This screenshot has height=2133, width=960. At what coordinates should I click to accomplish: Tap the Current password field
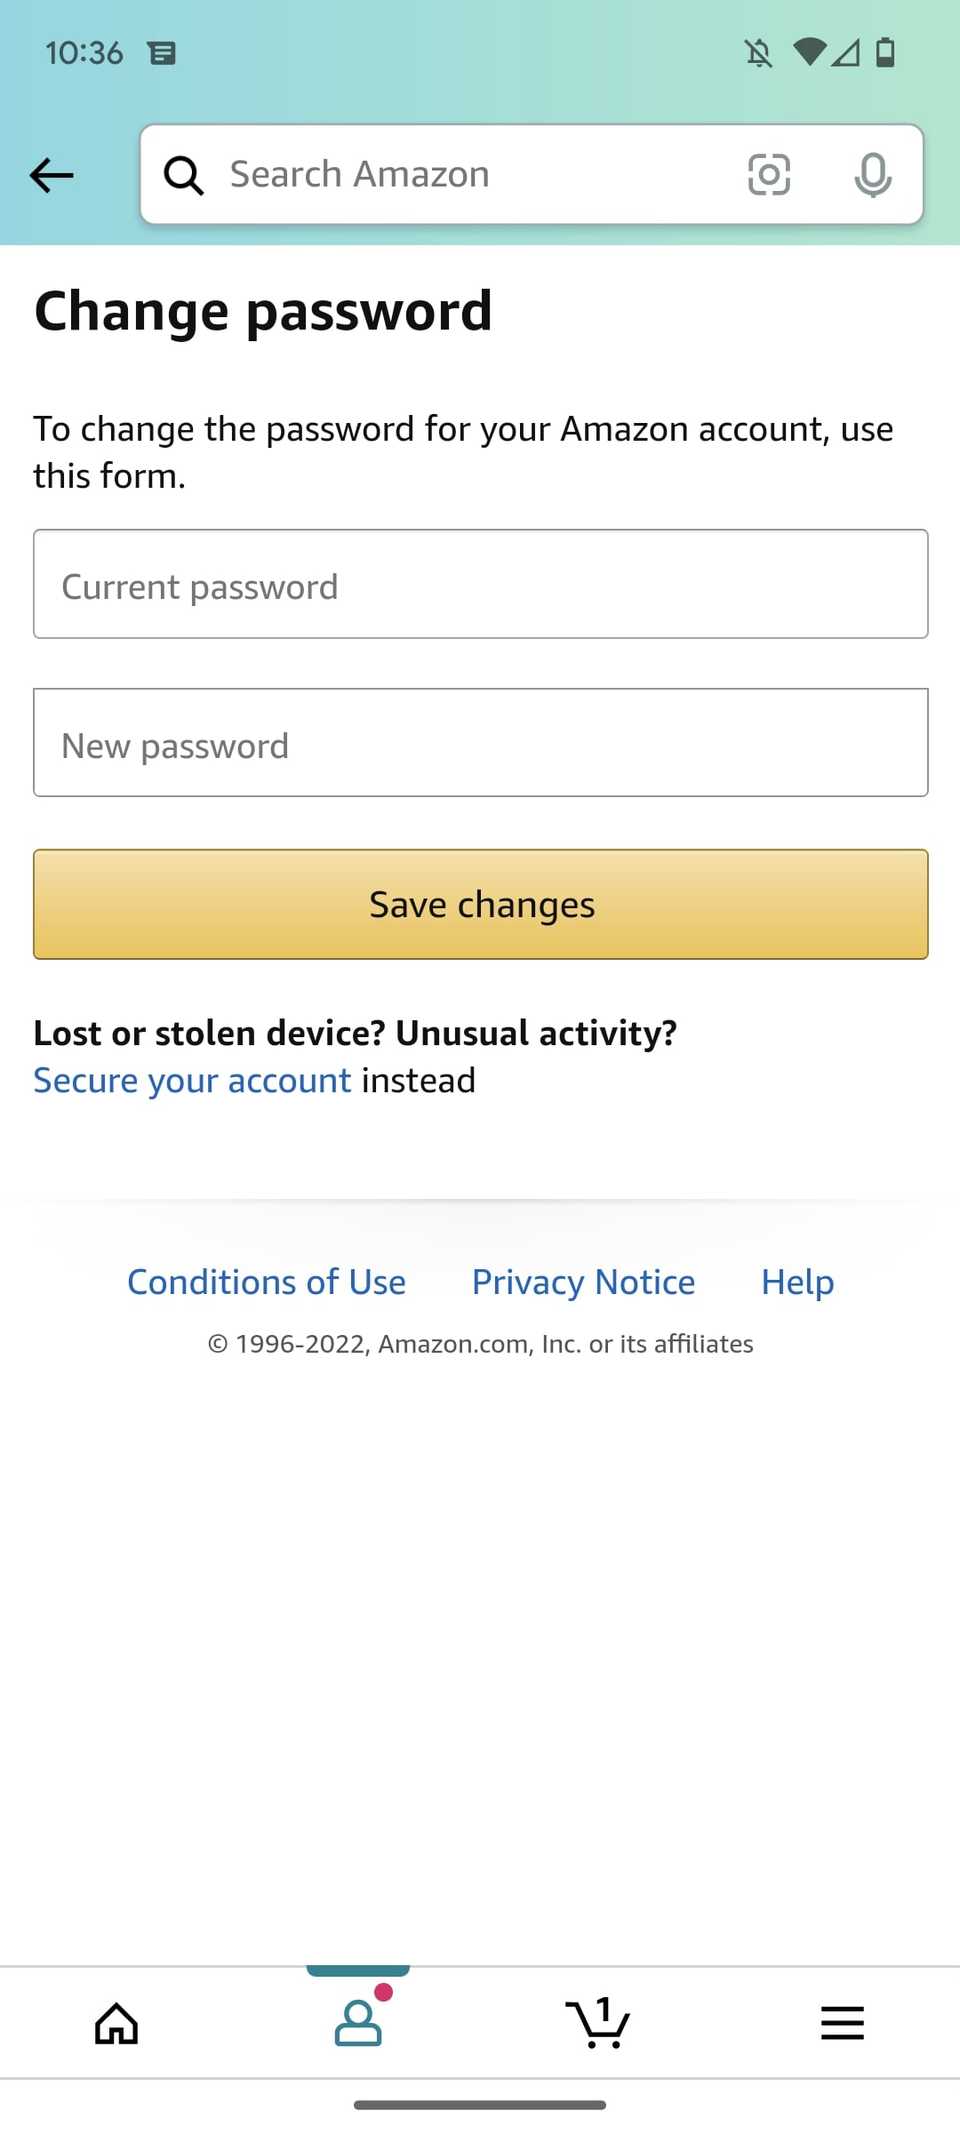(480, 584)
